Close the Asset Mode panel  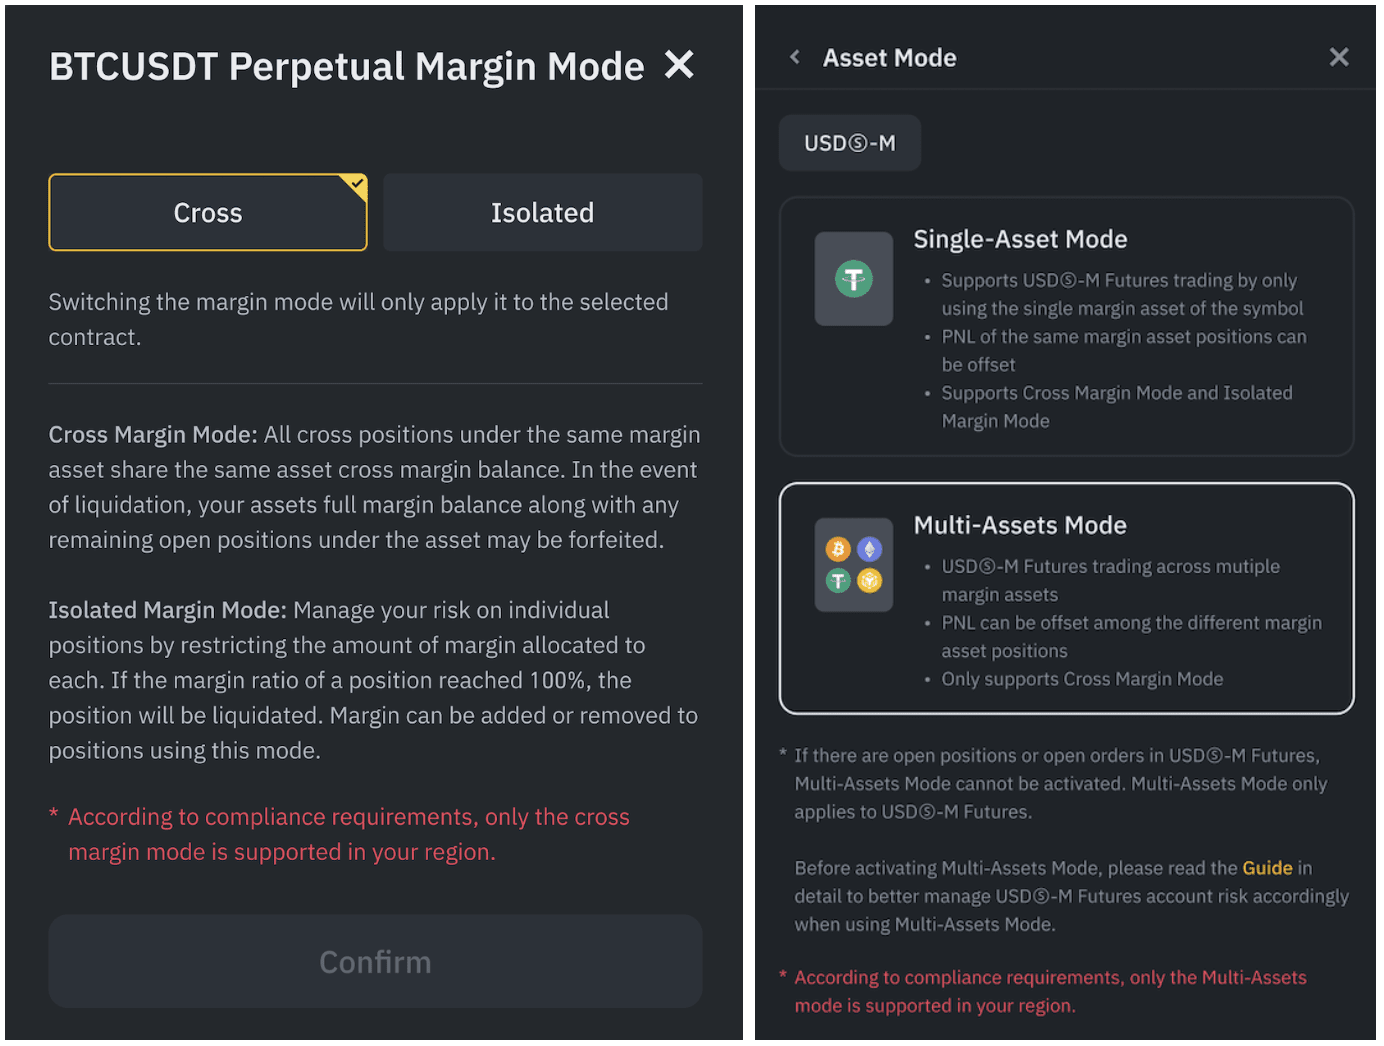point(1339,57)
